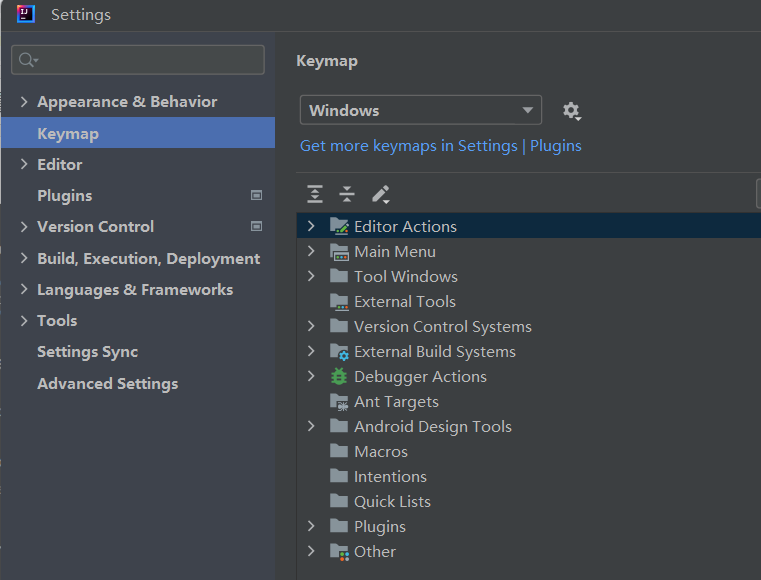Select the Android Design Tools row text
Viewport: 761px width, 580px height.
433,427
